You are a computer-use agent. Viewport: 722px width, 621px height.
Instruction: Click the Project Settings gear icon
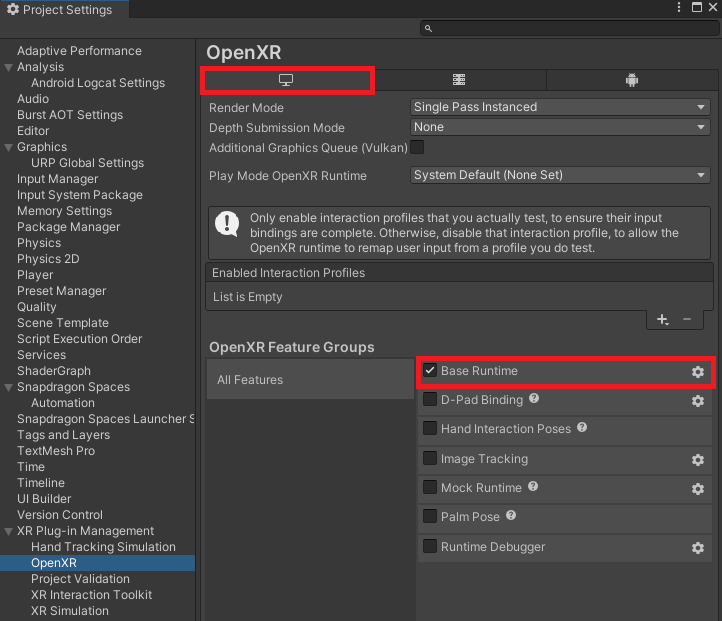point(13,9)
